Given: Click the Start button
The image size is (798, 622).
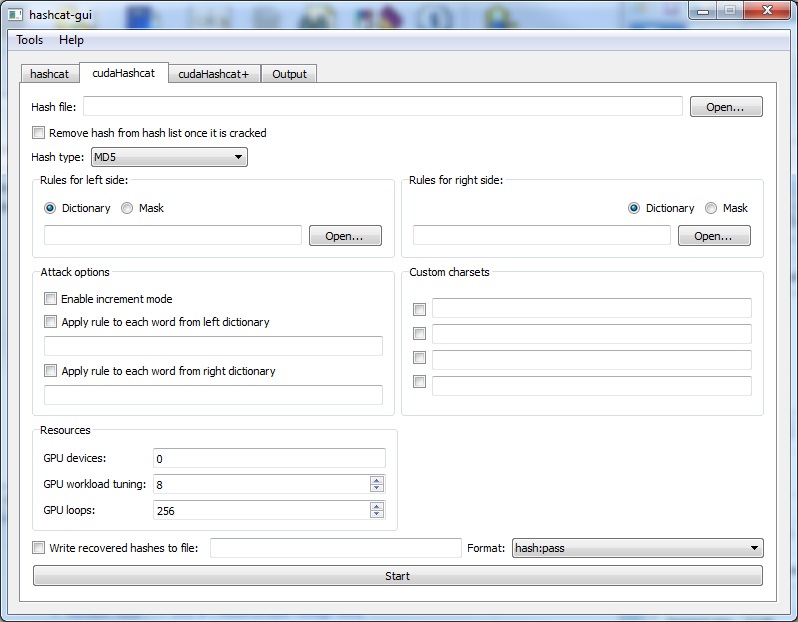Looking at the screenshot, I should (398, 576).
